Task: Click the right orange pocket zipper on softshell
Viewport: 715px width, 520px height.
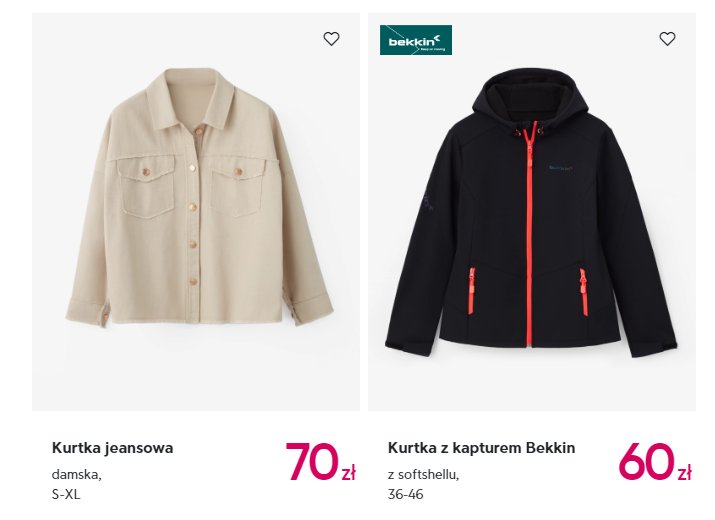Action: [x=583, y=292]
